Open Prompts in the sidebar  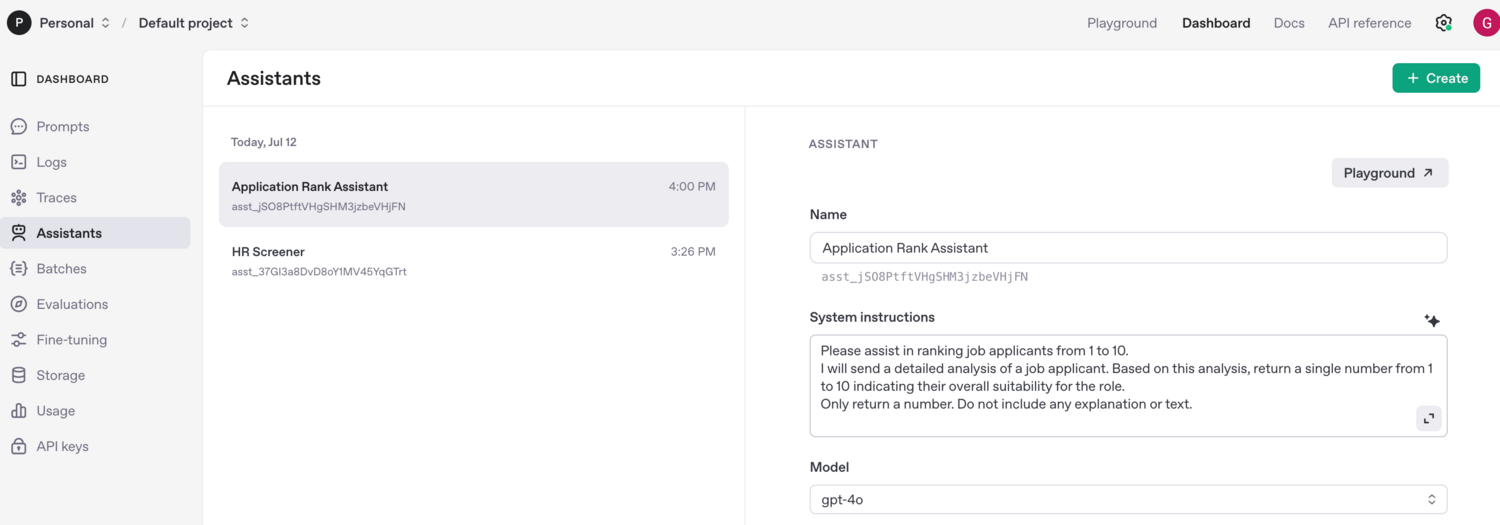pos(95,127)
